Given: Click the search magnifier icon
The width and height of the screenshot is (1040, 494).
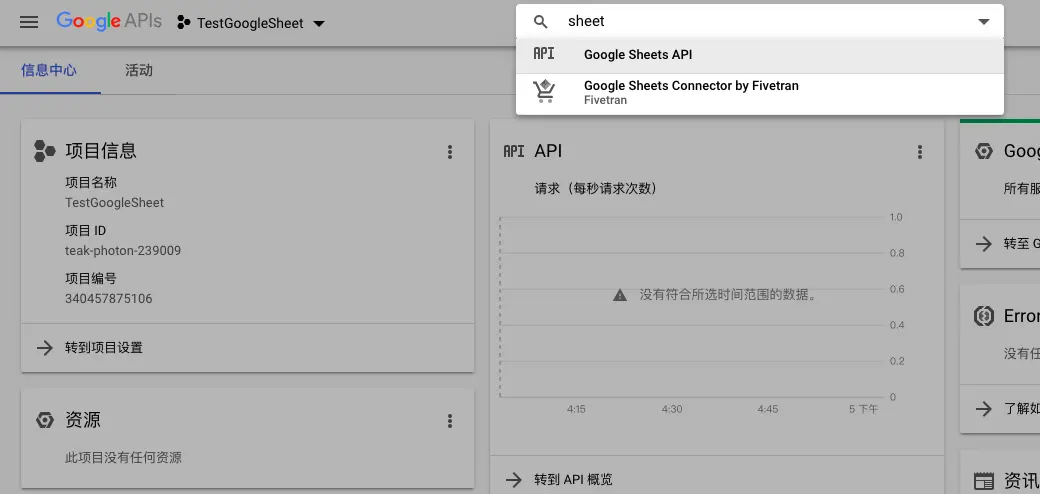Looking at the screenshot, I should point(541,22).
